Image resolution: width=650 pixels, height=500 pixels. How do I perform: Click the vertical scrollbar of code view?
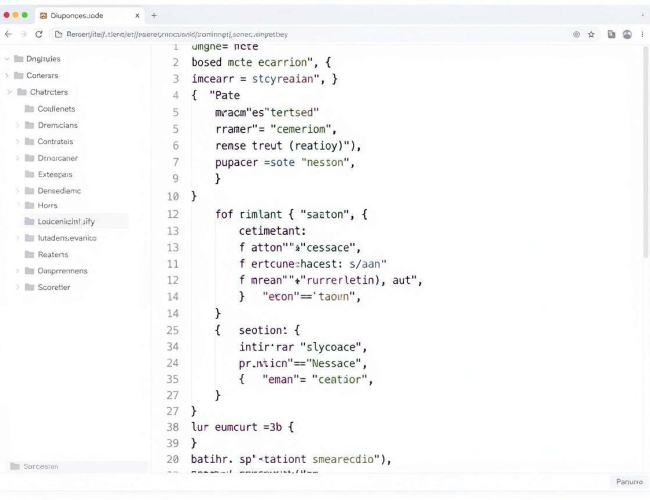(x=646, y=153)
